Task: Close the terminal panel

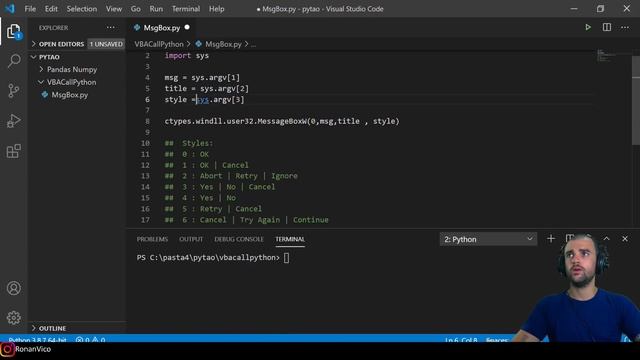Action: [625, 239]
